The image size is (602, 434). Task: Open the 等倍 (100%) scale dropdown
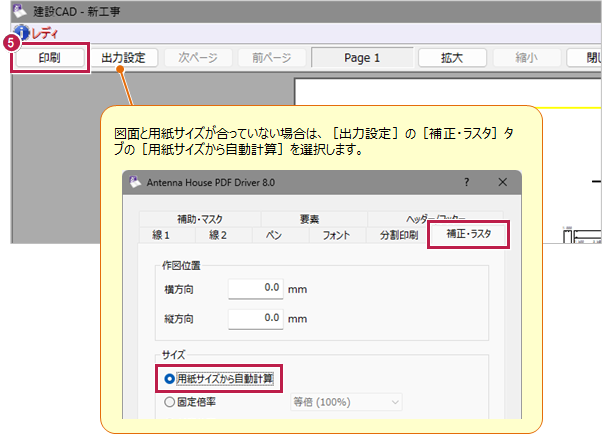346,402
